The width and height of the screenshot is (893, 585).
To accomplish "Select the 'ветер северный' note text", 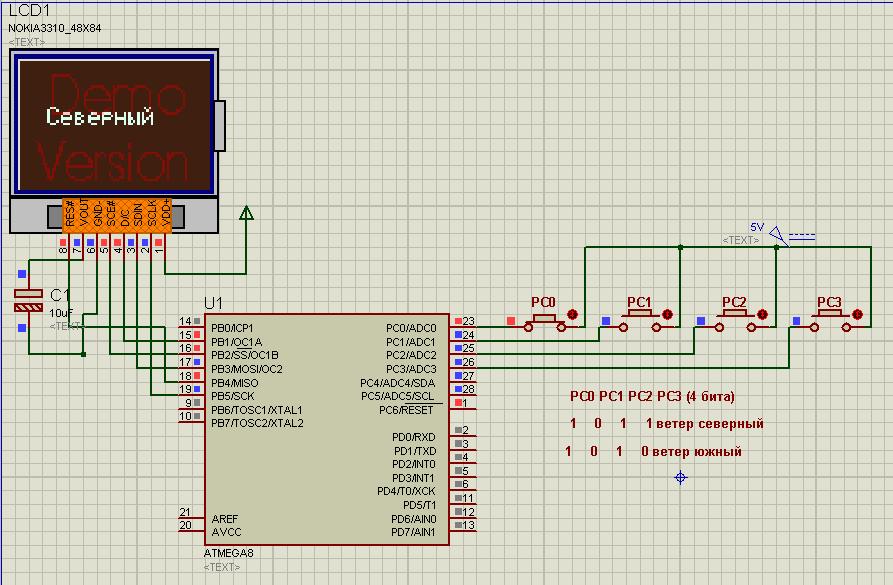I will 710,424.
